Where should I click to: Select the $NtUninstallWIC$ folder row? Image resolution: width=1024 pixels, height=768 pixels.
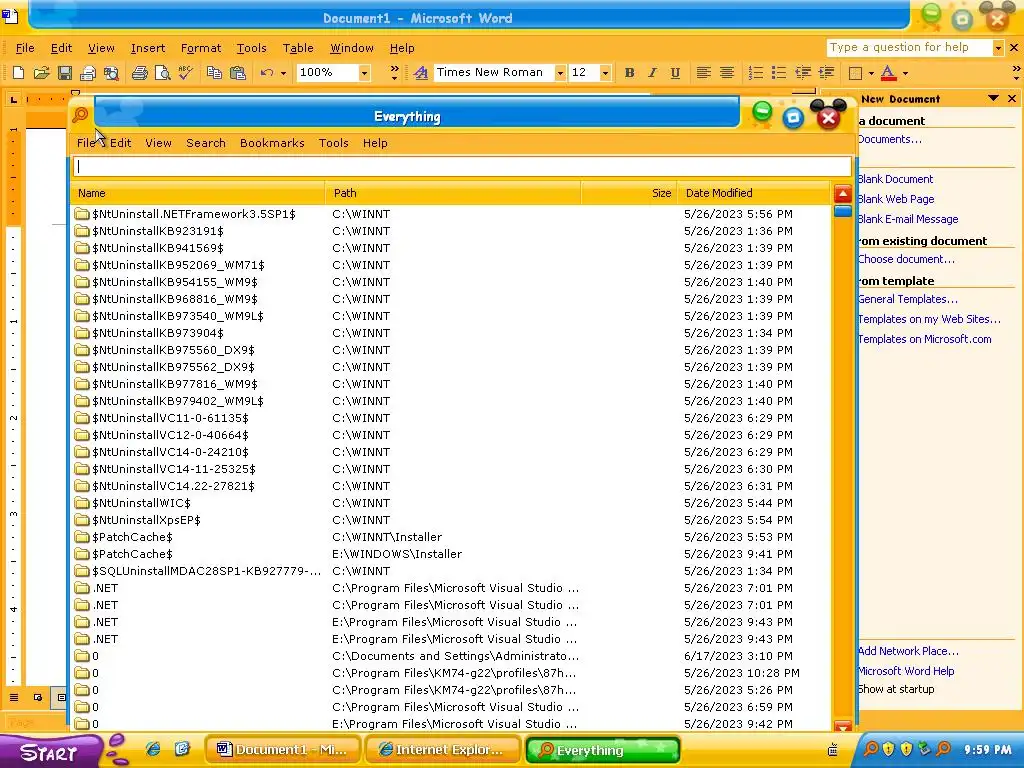point(451,503)
